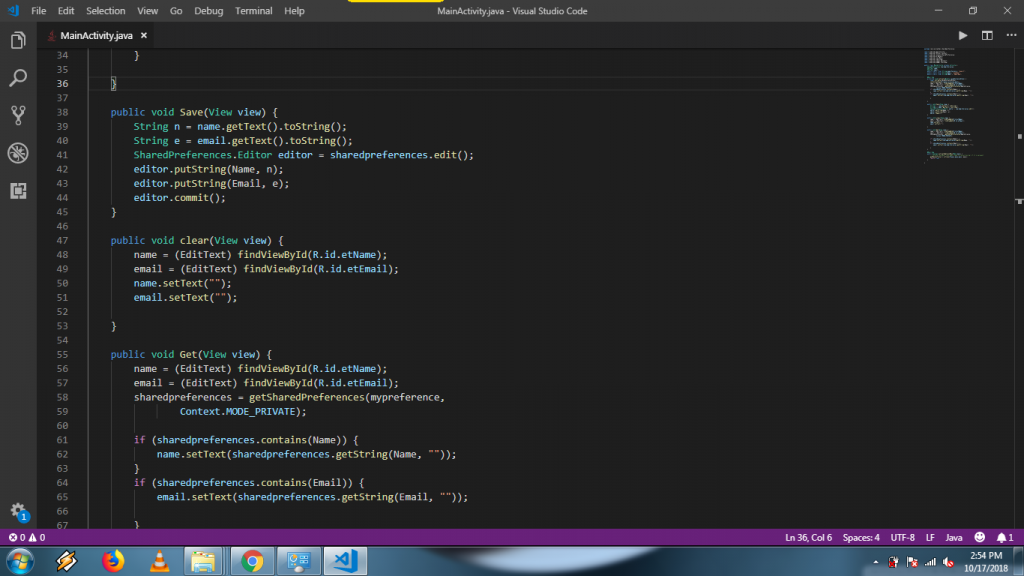Click the notifications bell in status bar
This screenshot has width=1024, height=576.
click(1002, 537)
